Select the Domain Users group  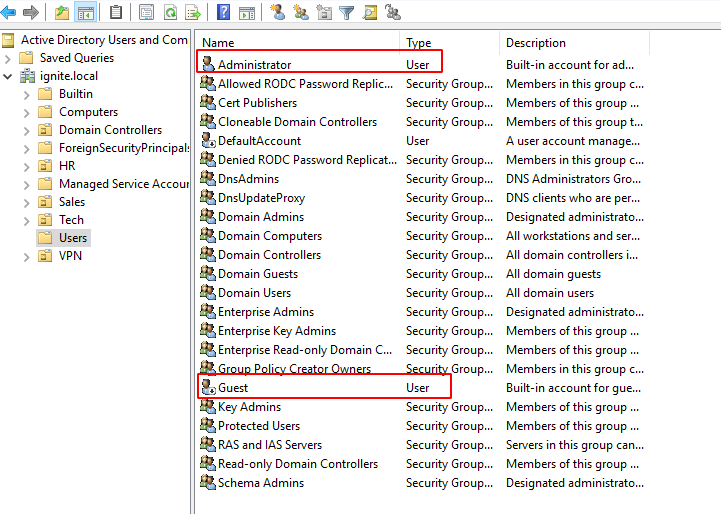254,292
